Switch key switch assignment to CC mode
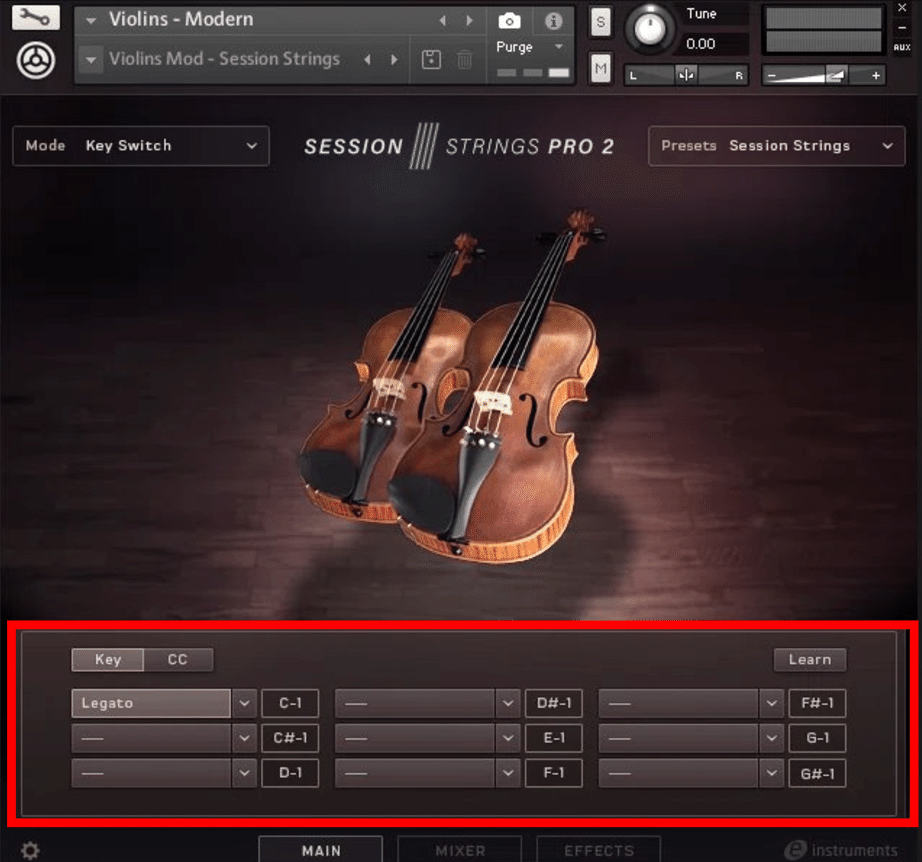 coord(178,659)
